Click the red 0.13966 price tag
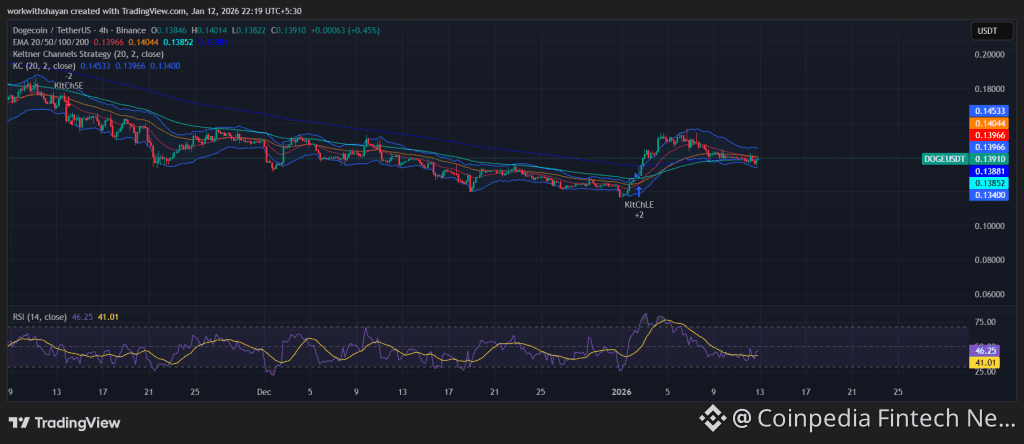This screenshot has width=1024, height=444. 987,134
